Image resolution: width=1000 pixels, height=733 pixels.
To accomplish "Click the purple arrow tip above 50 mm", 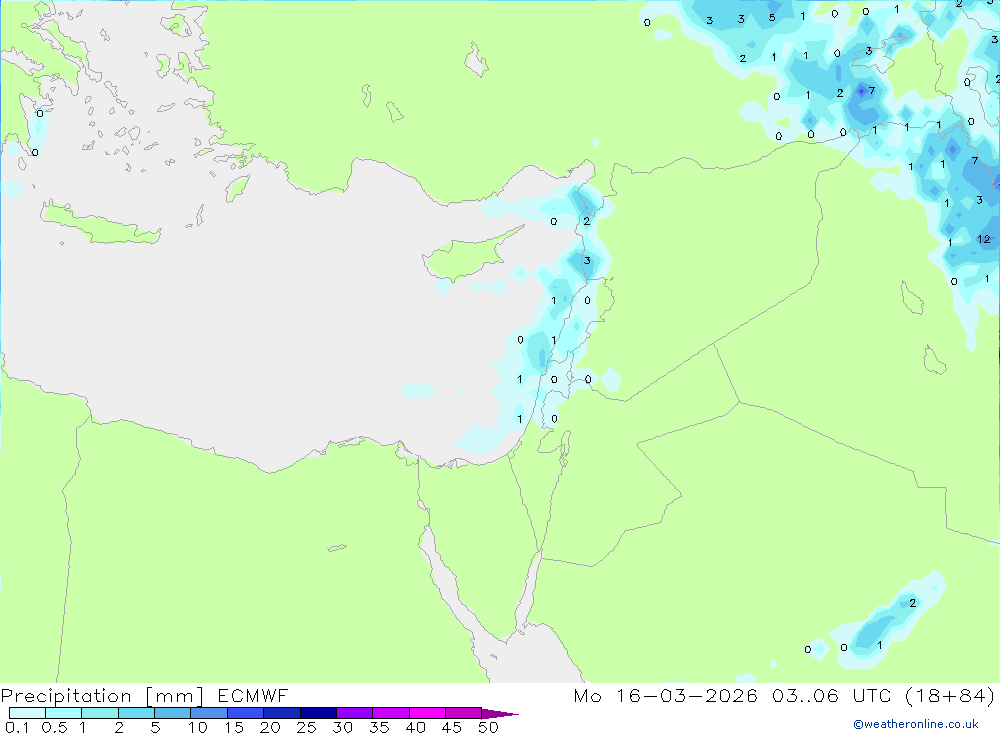I will pos(500,713).
